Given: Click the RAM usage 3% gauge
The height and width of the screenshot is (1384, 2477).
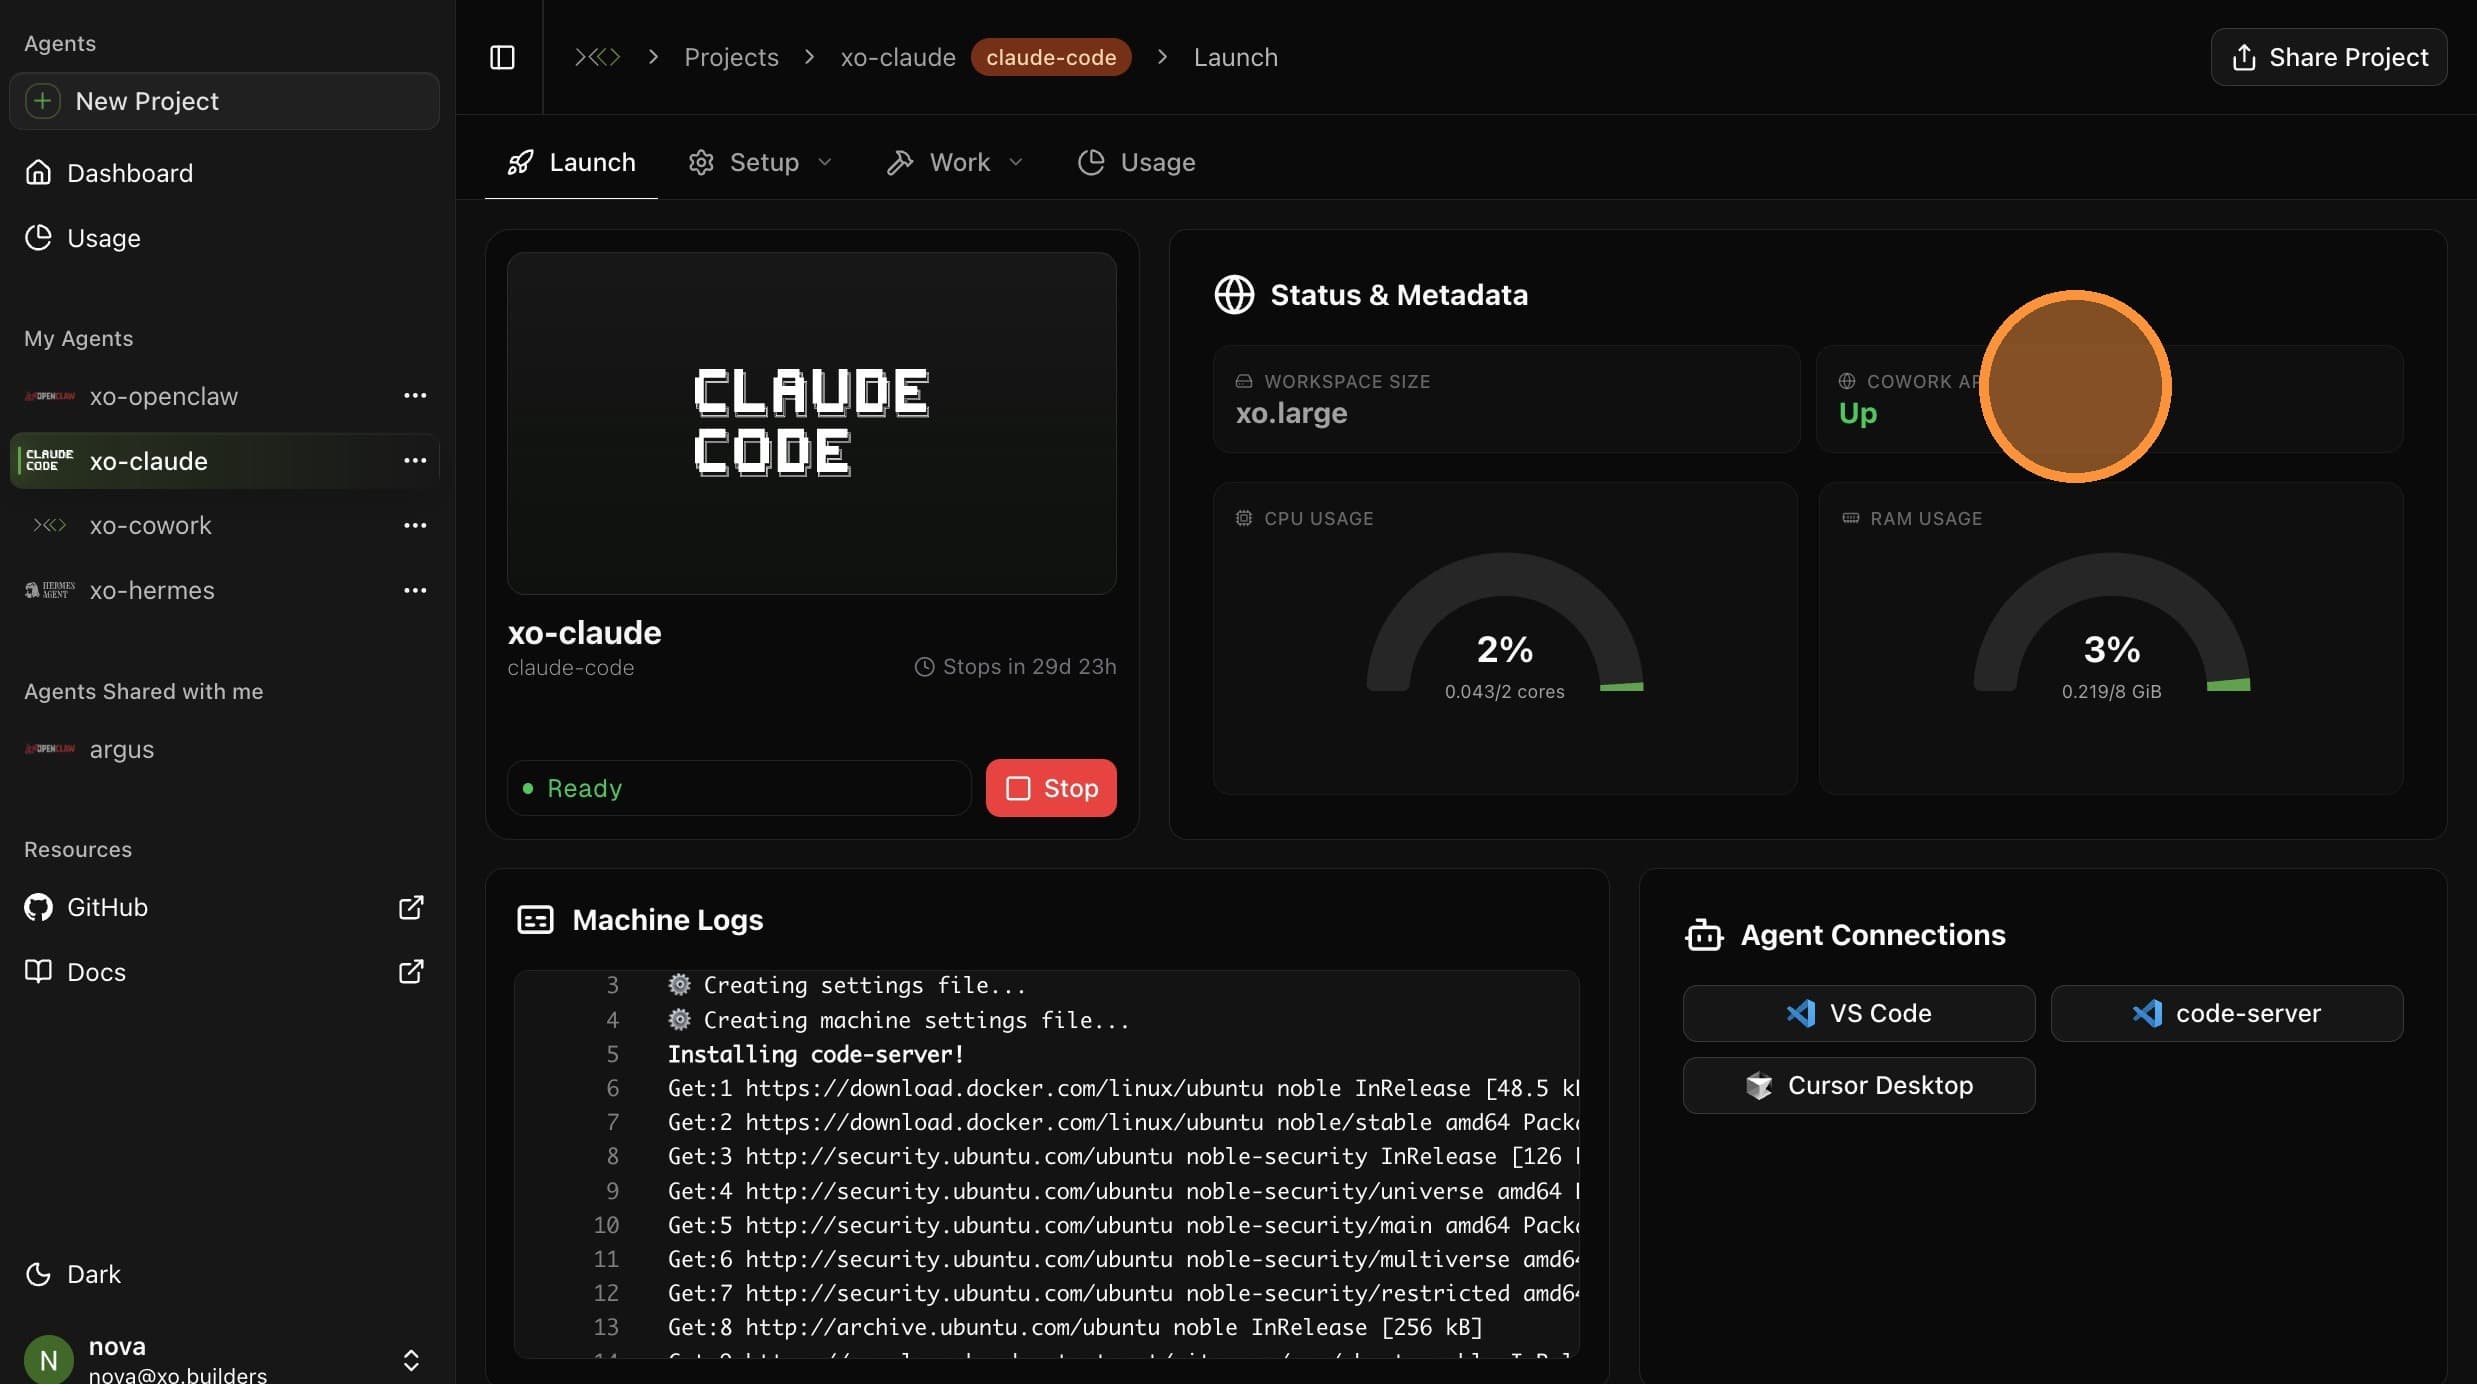Looking at the screenshot, I should 2112,622.
